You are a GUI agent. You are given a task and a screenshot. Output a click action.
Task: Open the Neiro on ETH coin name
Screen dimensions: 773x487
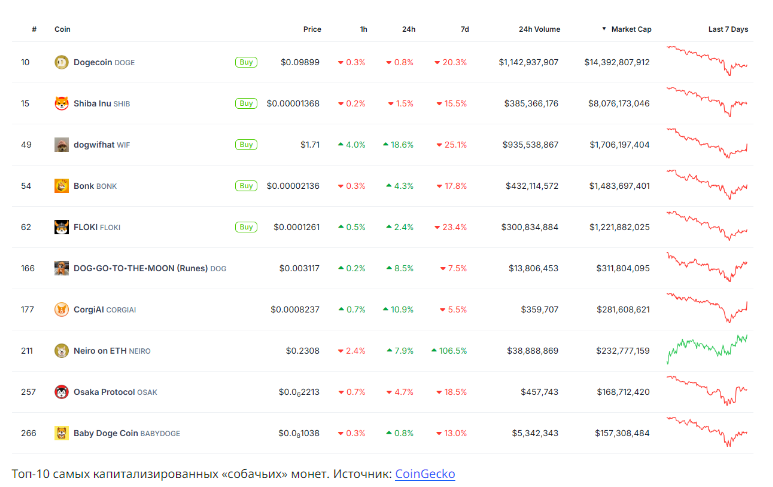112,350
